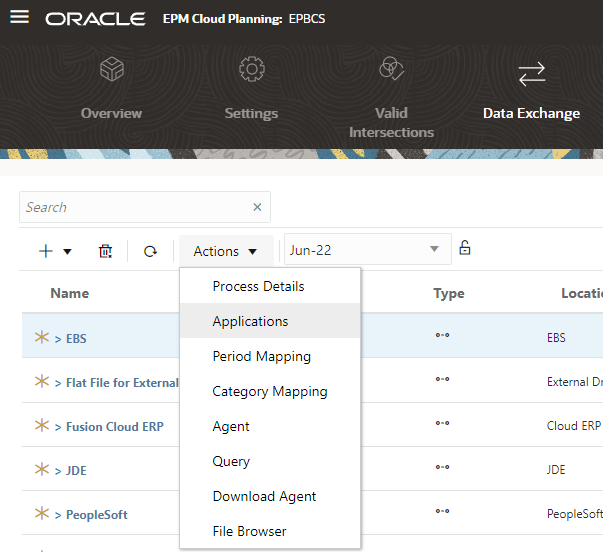
Task: Click asterisk icon on Flat File row
Action: [42, 381]
